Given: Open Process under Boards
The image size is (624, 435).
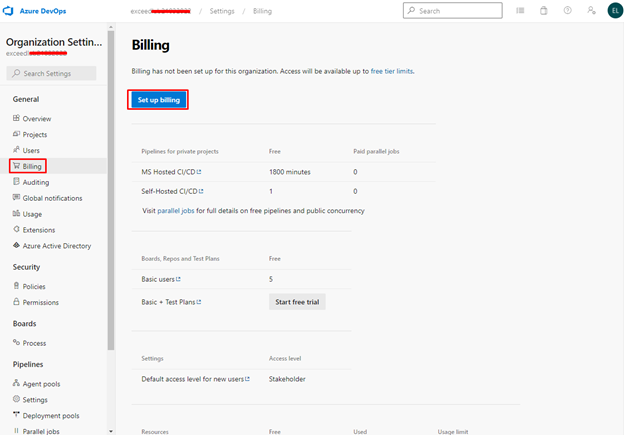Looking at the screenshot, I should (34, 343).
